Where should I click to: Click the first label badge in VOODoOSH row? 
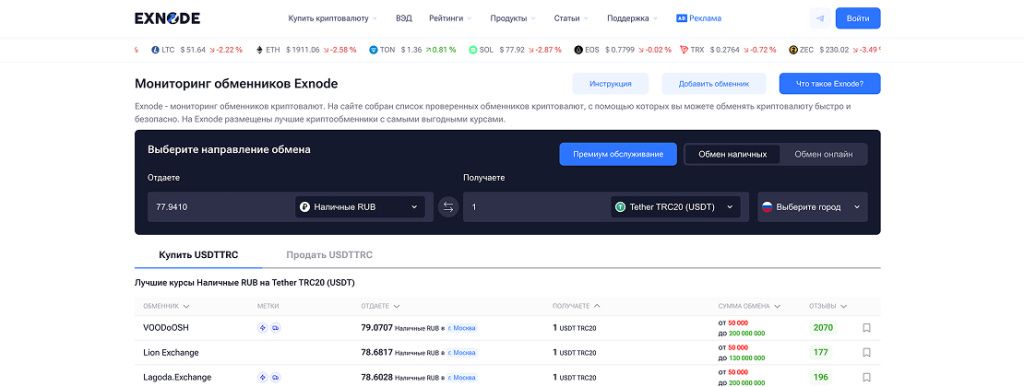click(x=263, y=328)
